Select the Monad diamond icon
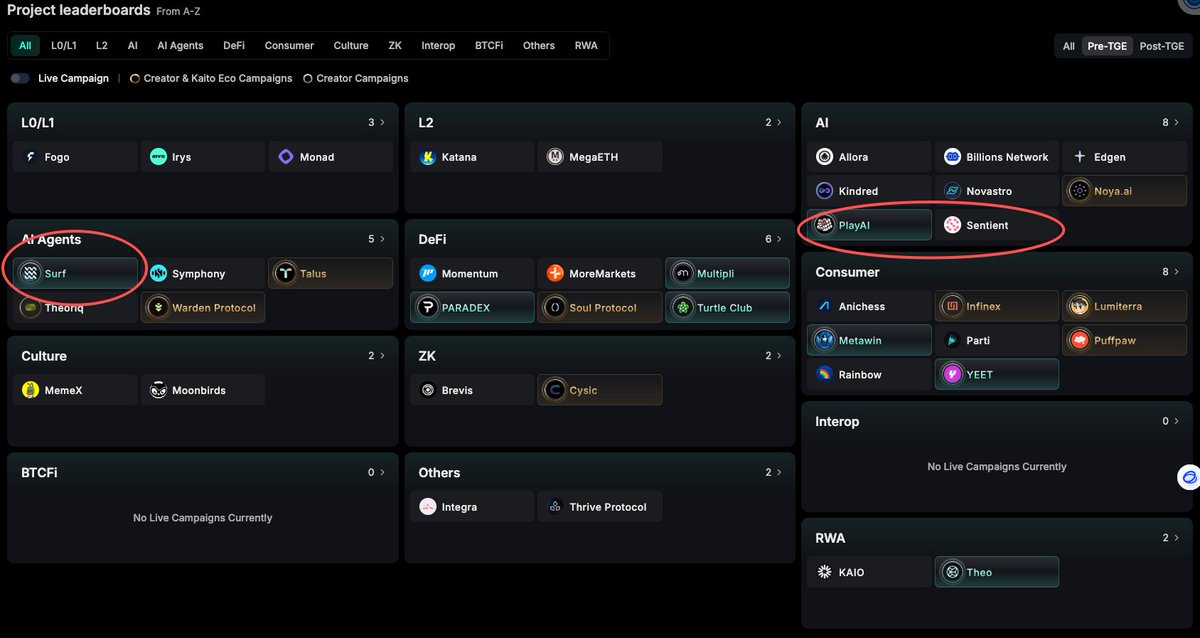This screenshot has width=1200, height=638. (286, 157)
